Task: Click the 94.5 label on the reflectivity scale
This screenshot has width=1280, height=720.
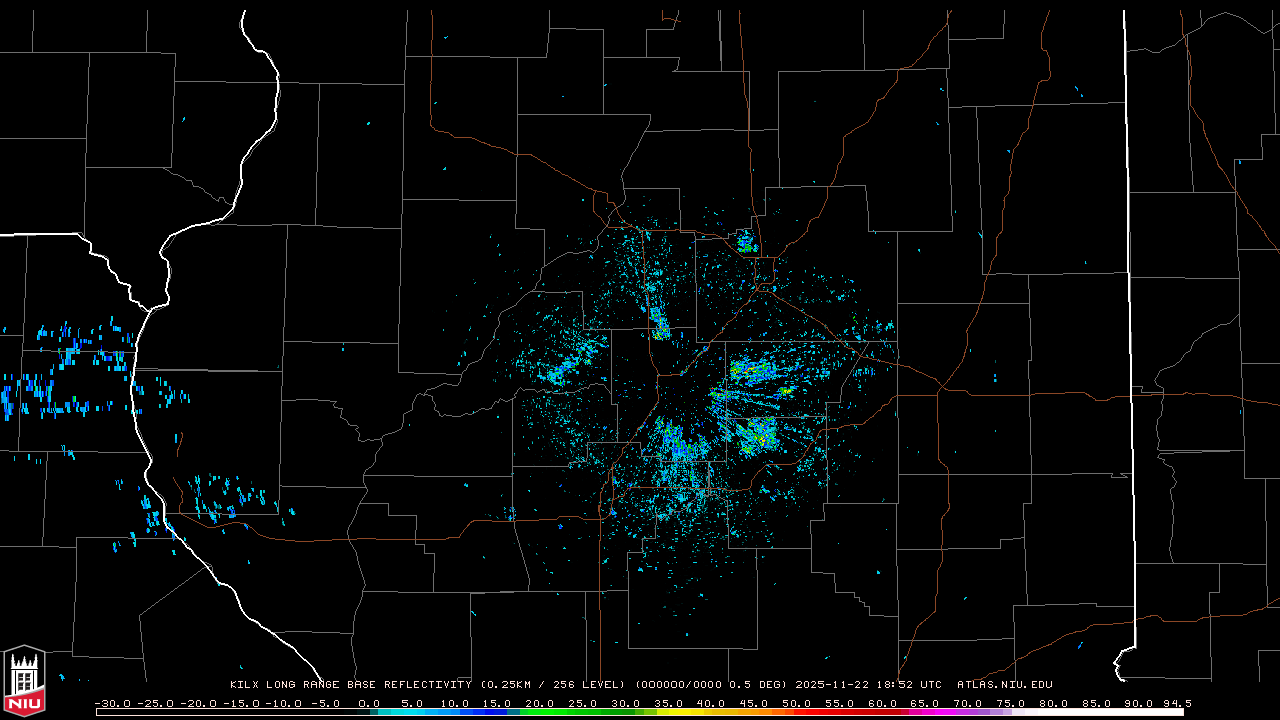Action: click(x=1176, y=703)
